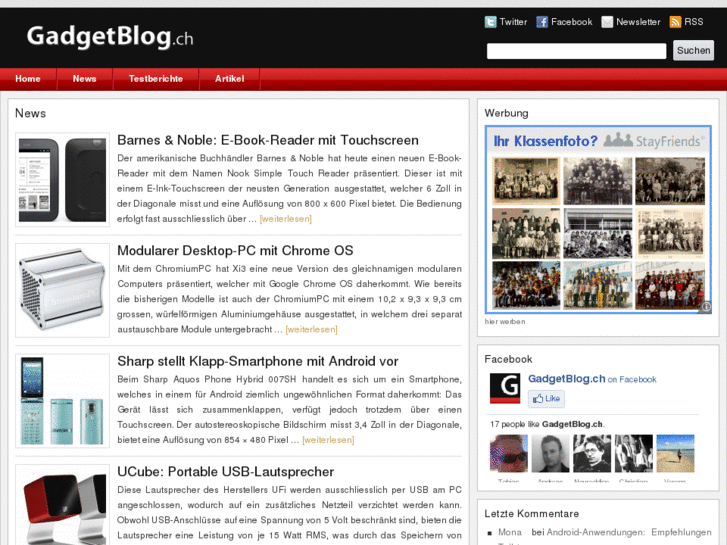
Task: Click the GadgetBlog.ch site logo
Action: point(110,37)
